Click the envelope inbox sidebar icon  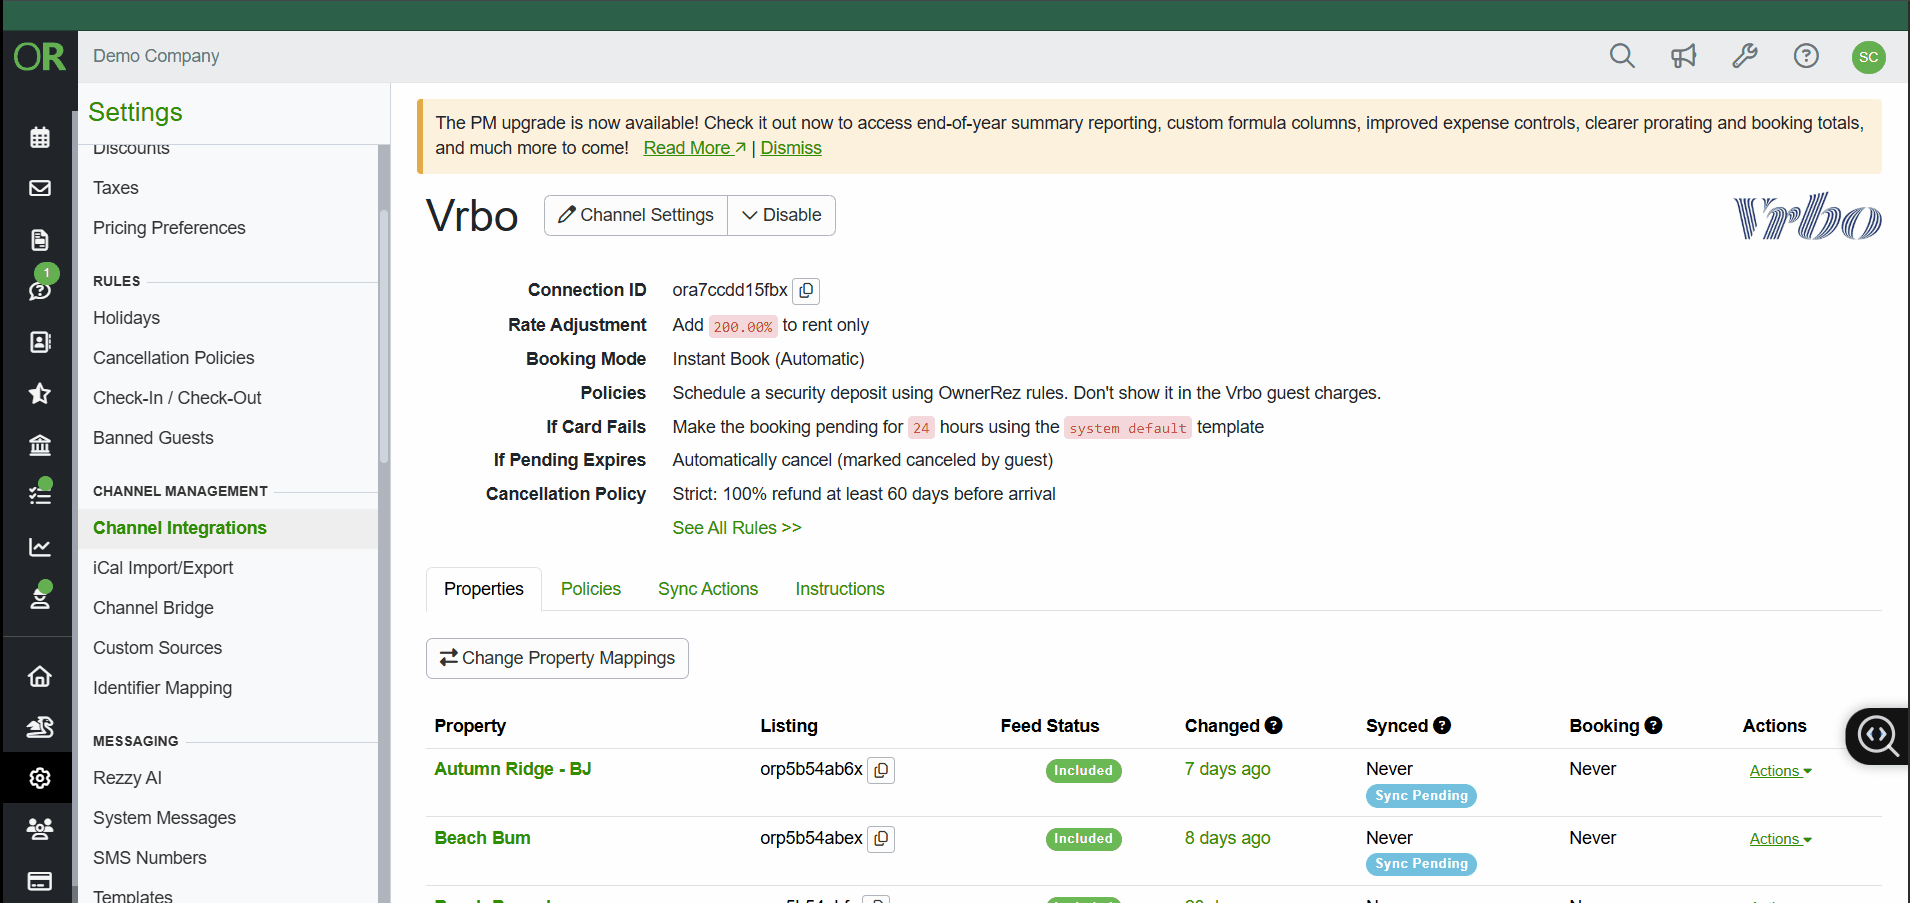coord(40,188)
